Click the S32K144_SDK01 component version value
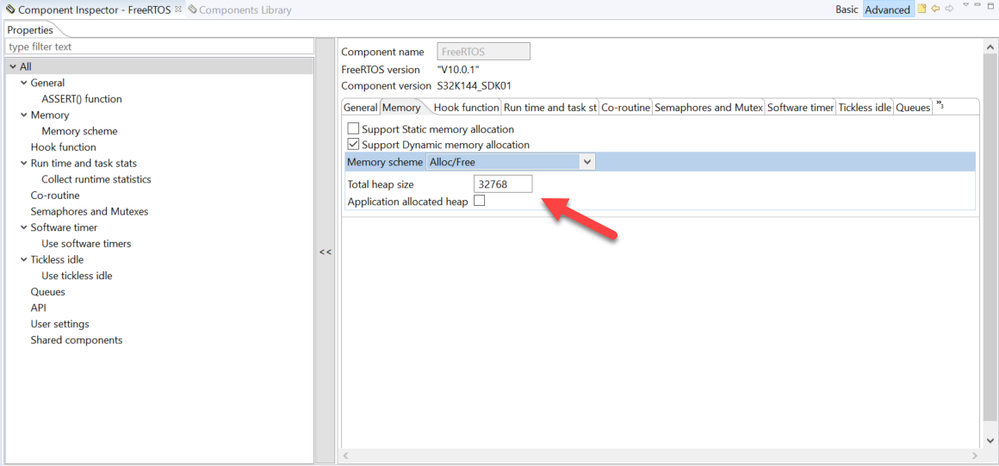The image size is (999, 466). point(474,85)
